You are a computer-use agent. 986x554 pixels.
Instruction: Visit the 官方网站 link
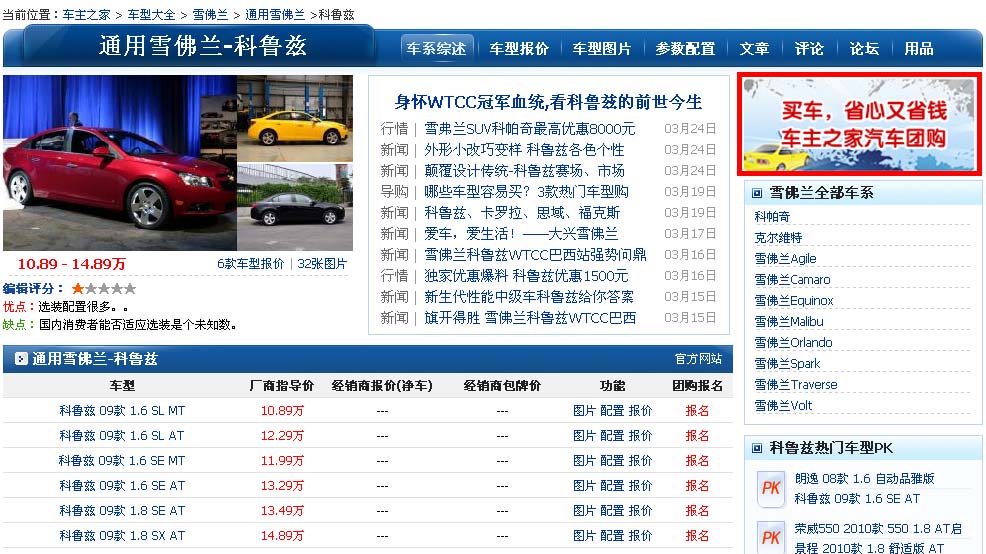coord(698,359)
